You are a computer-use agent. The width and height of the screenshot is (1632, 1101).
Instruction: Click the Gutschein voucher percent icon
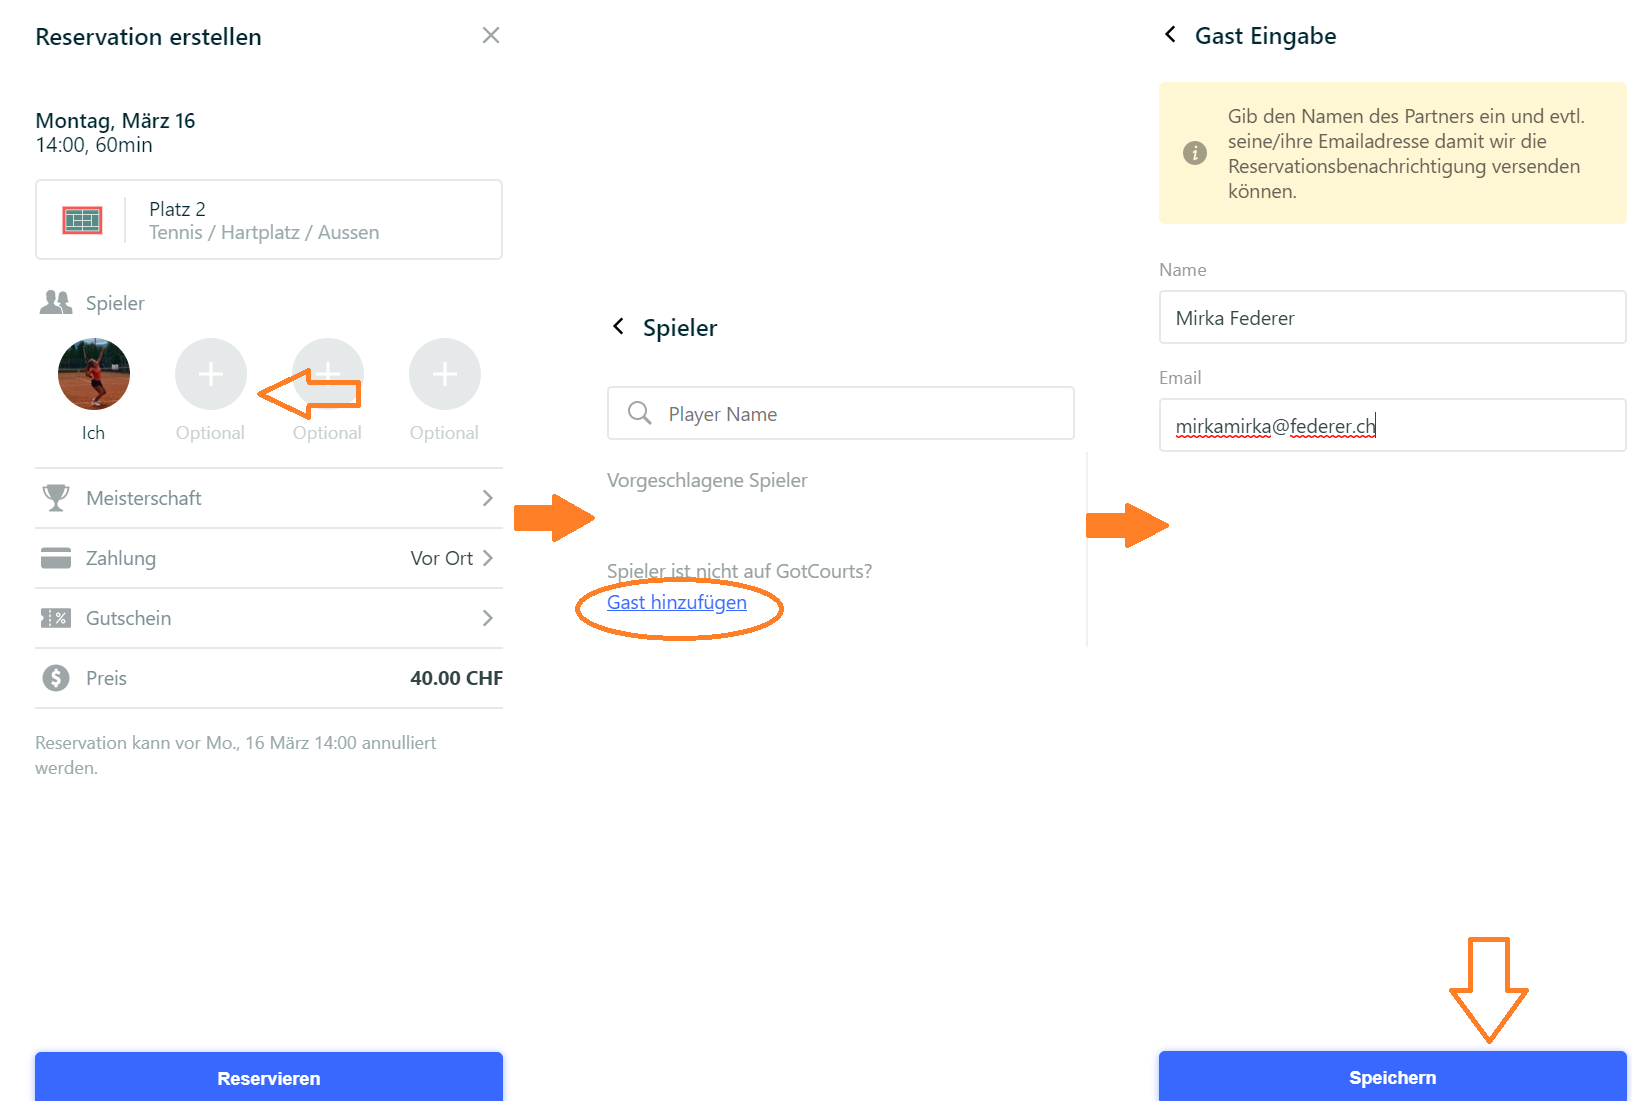point(56,618)
